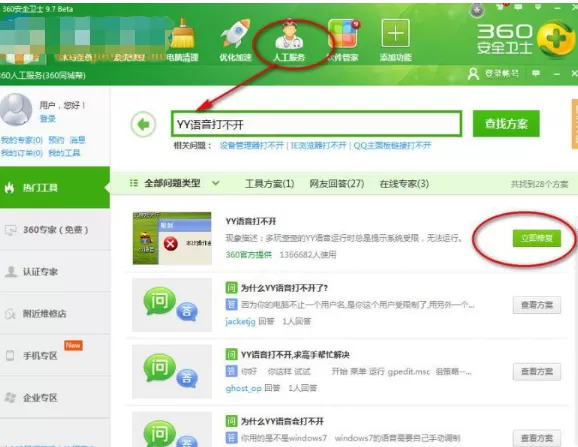The height and width of the screenshot is (447, 578).
Task: Open the YY语音打不开,求高手帮忙解决 question title
Action: 295,355
